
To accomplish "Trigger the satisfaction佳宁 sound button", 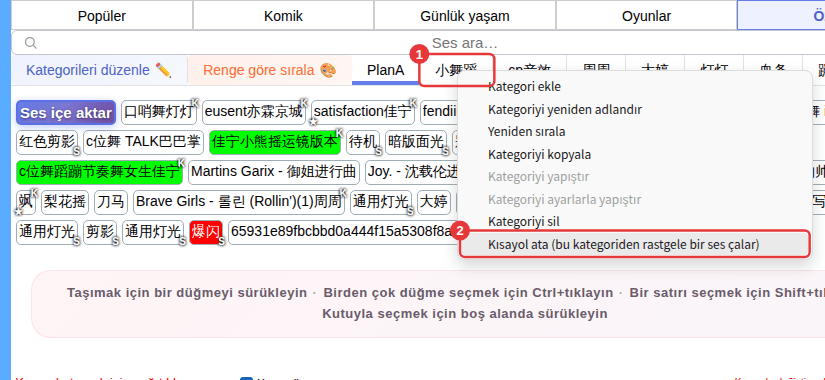I will (x=363, y=112).
